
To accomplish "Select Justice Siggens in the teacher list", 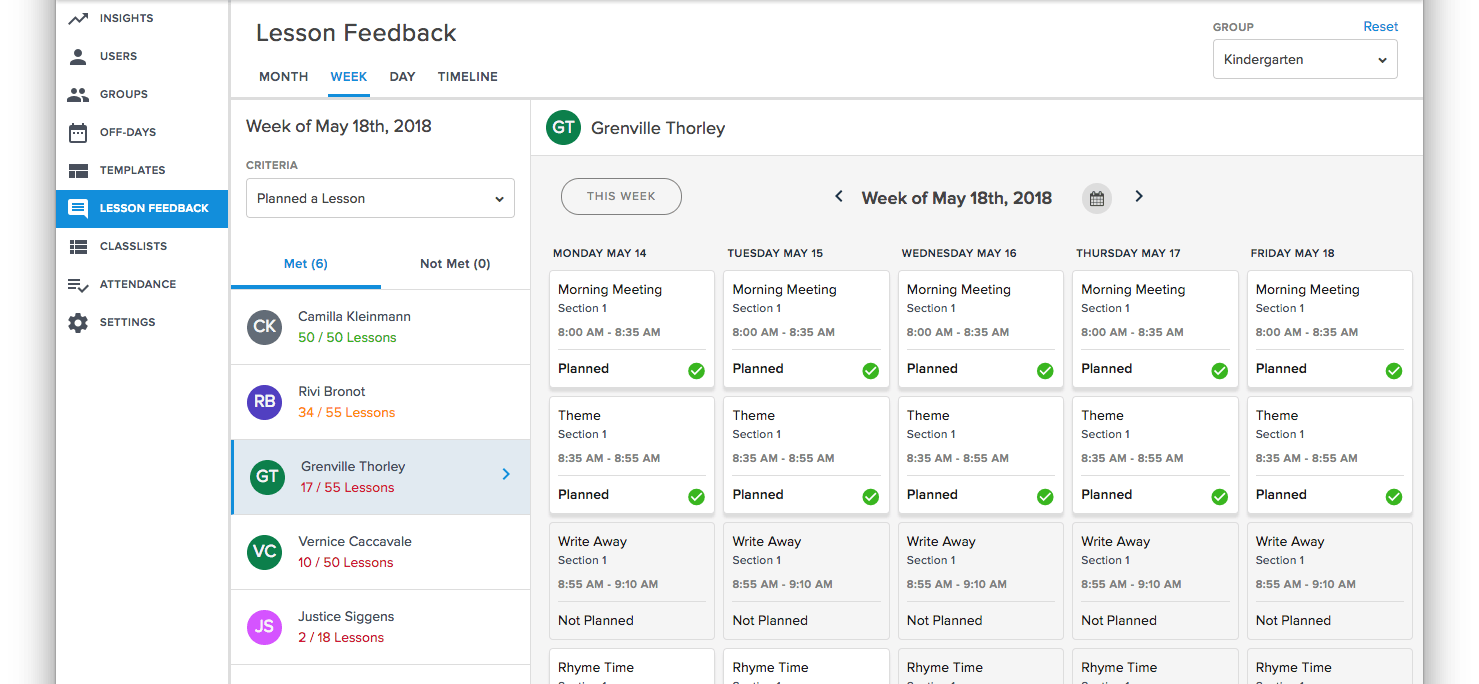I will pyautogui.click(x=380, y=627).
